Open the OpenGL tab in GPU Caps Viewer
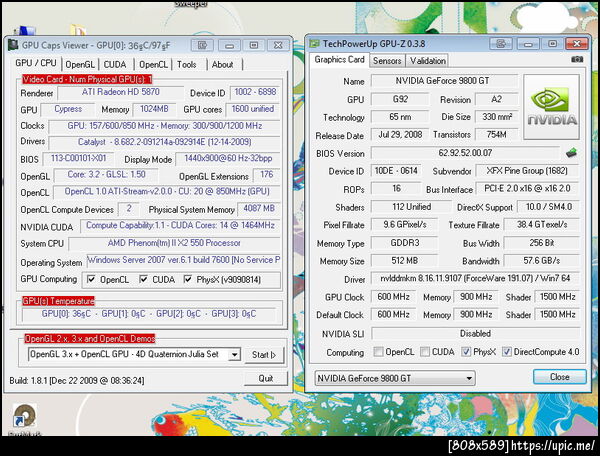The width and height of the screenshot is (600, 456). click(80, 64)
